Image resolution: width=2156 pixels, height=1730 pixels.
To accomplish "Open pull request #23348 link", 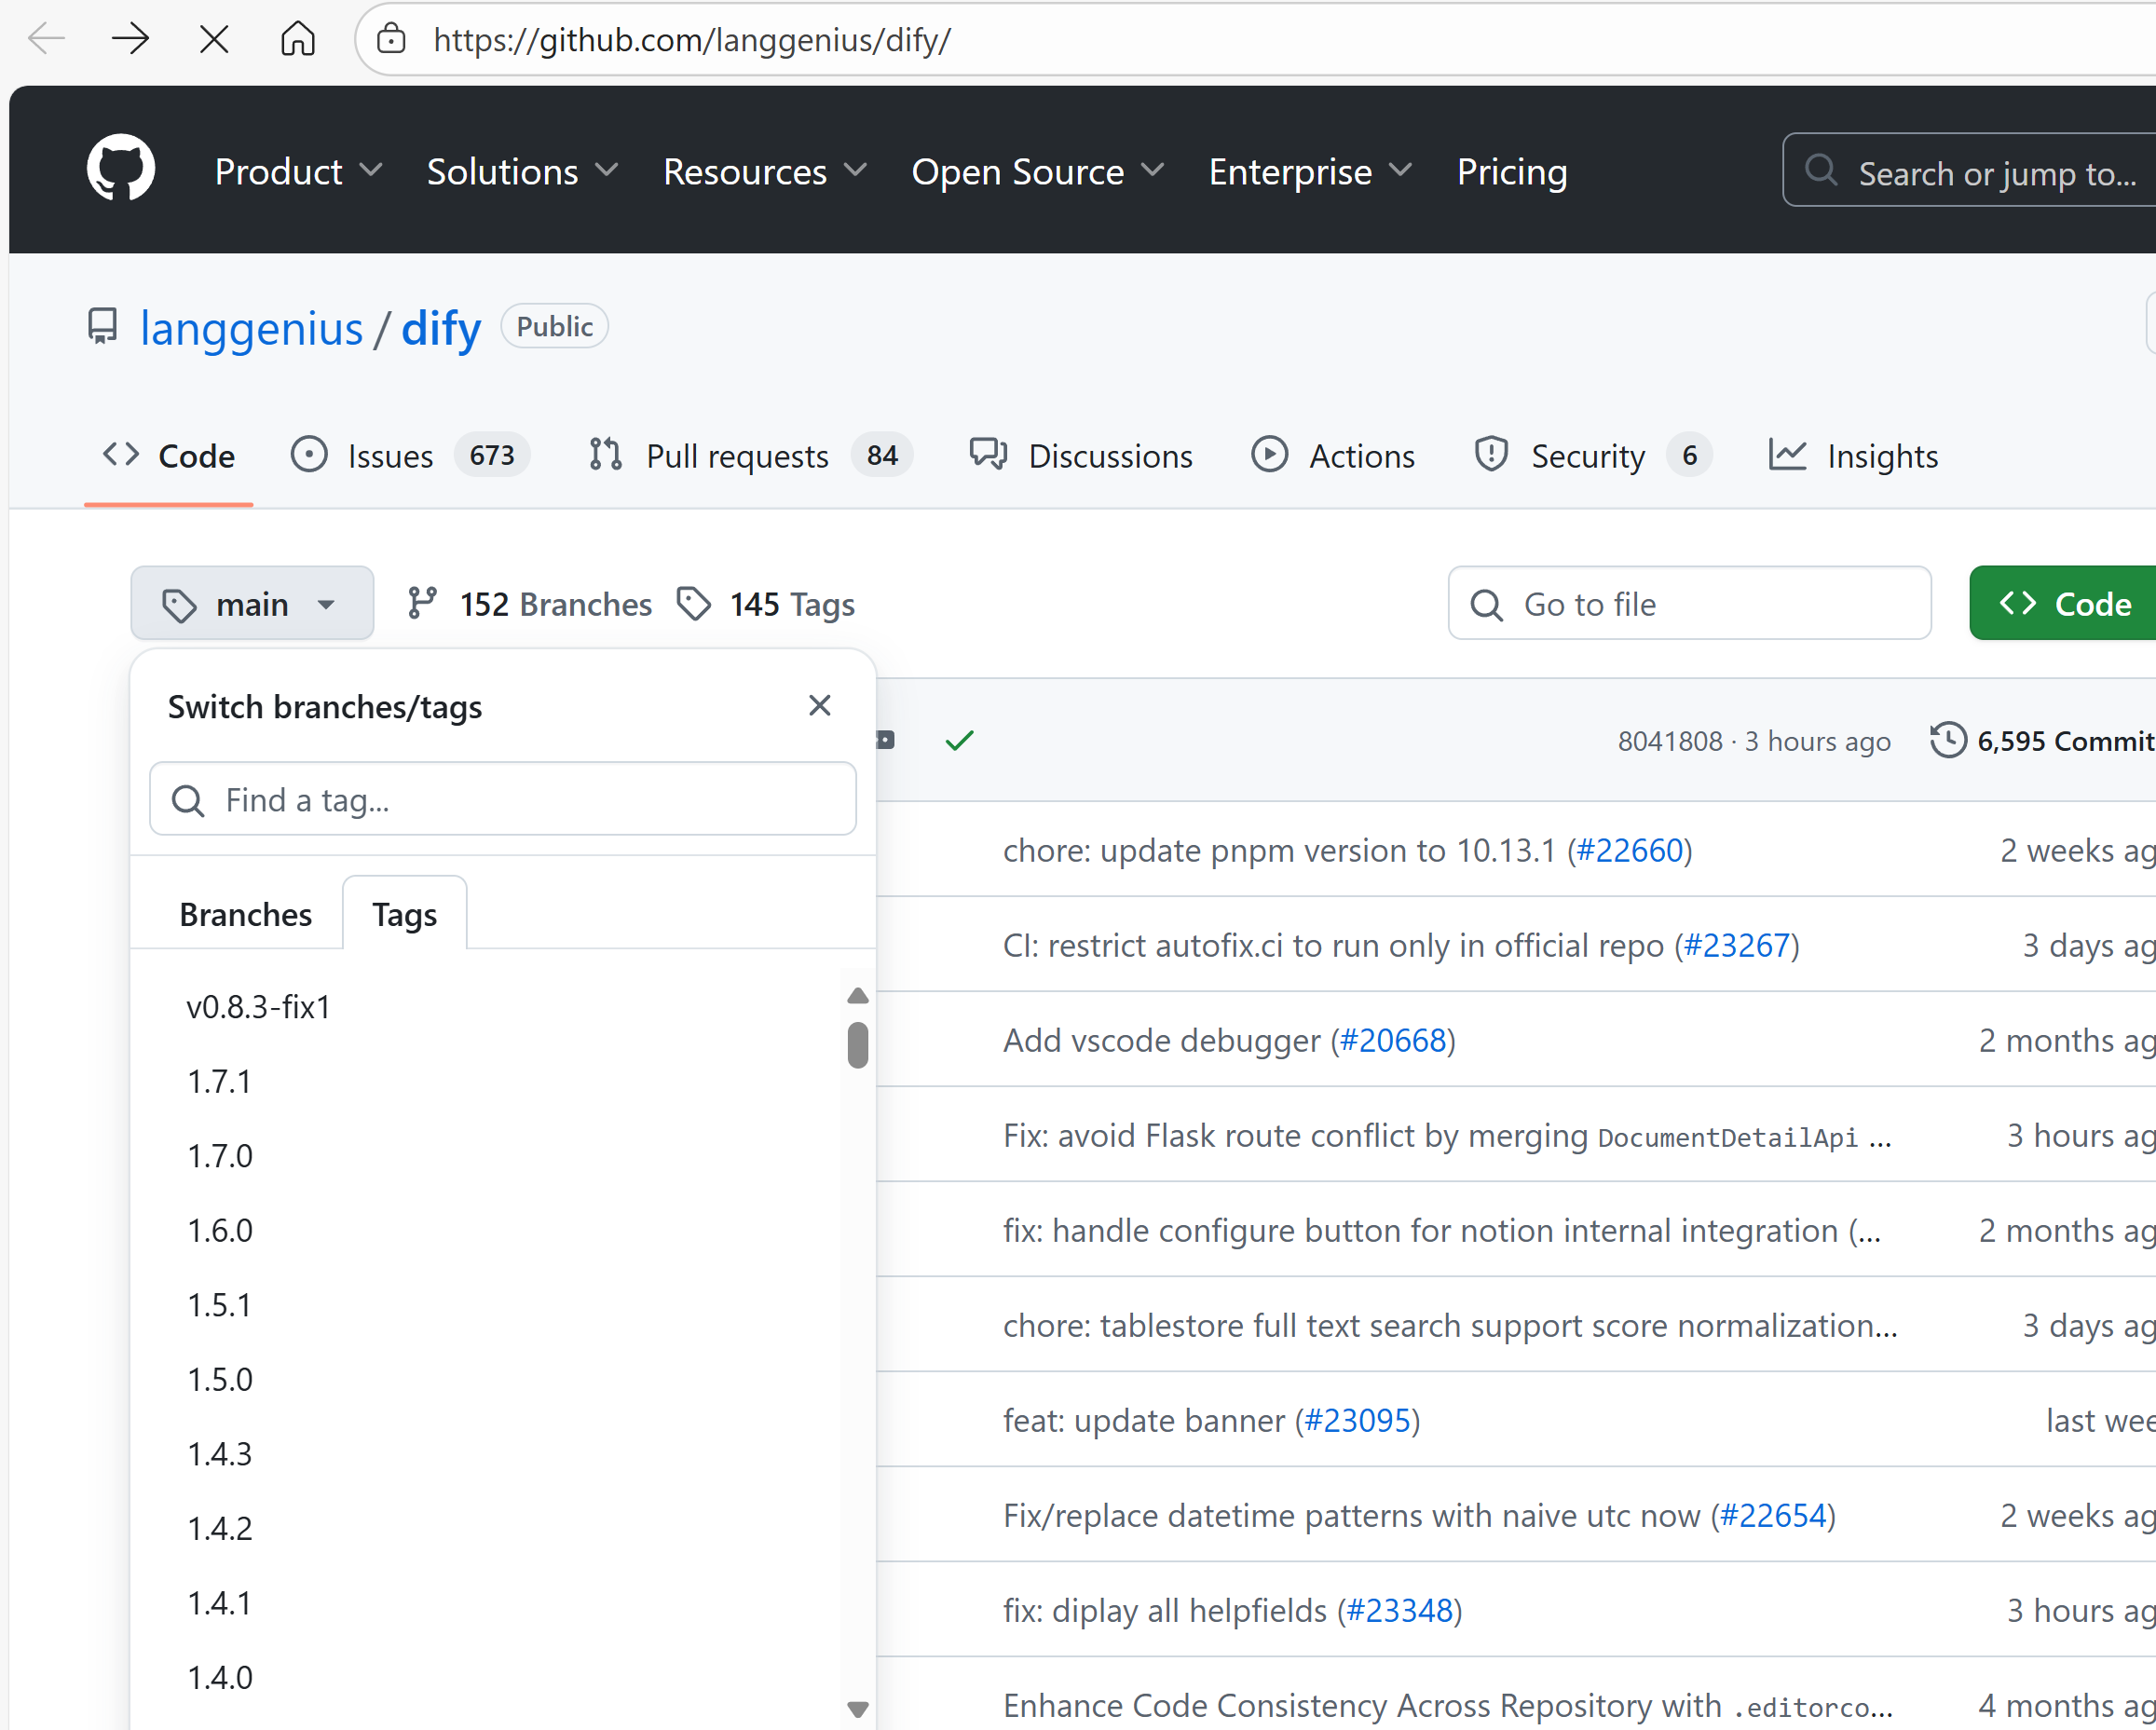I will point(1399,1610).
